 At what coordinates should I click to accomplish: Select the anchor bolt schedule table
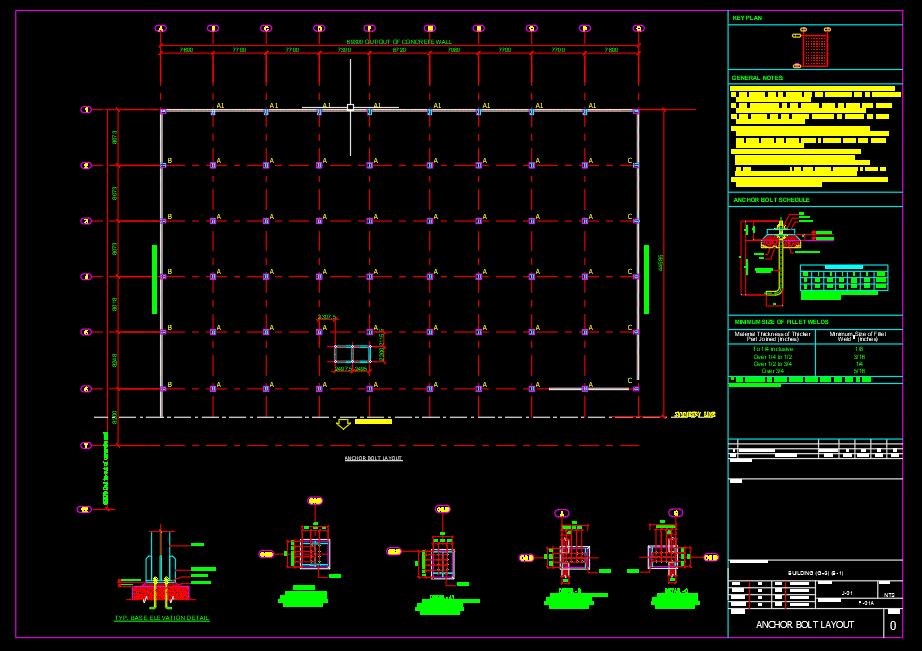(x=843, y=278)
